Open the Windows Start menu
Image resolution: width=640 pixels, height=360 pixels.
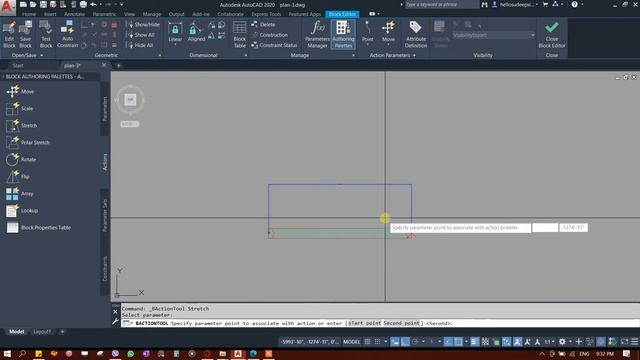[x=7, y=353]
